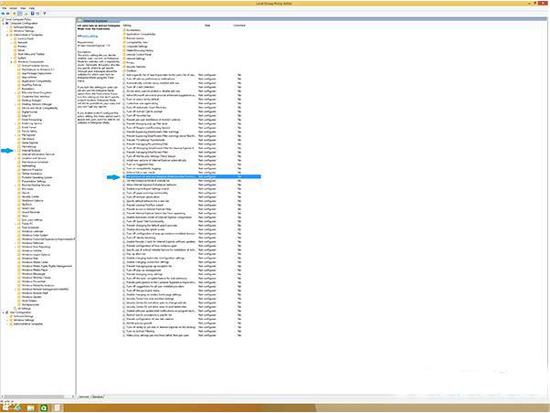Click the Setting column header

click(127, 25)
